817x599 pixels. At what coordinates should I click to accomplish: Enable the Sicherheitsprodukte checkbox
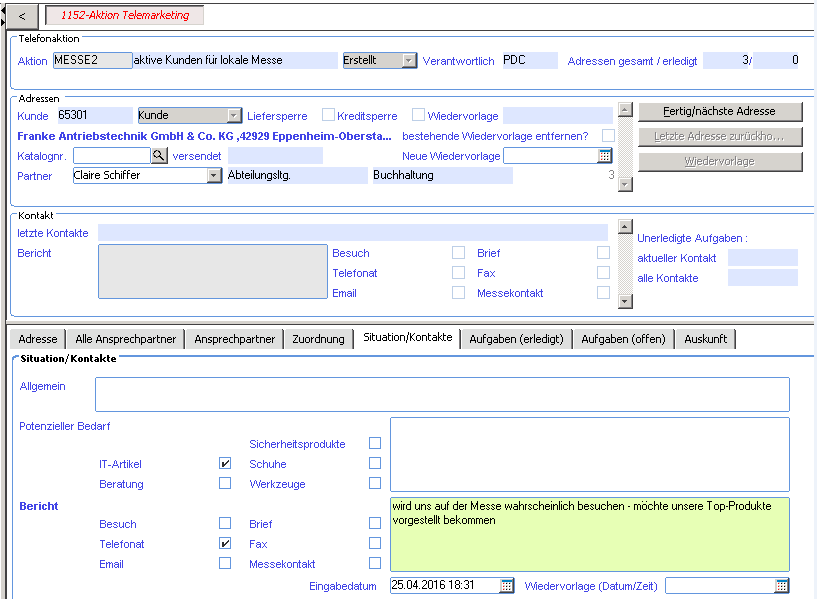(375, 443)
